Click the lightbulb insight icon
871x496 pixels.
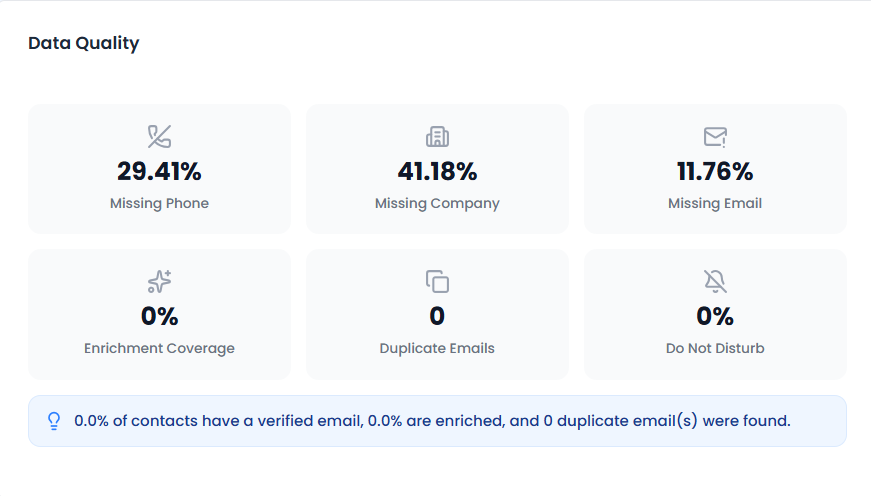point(54,421)
